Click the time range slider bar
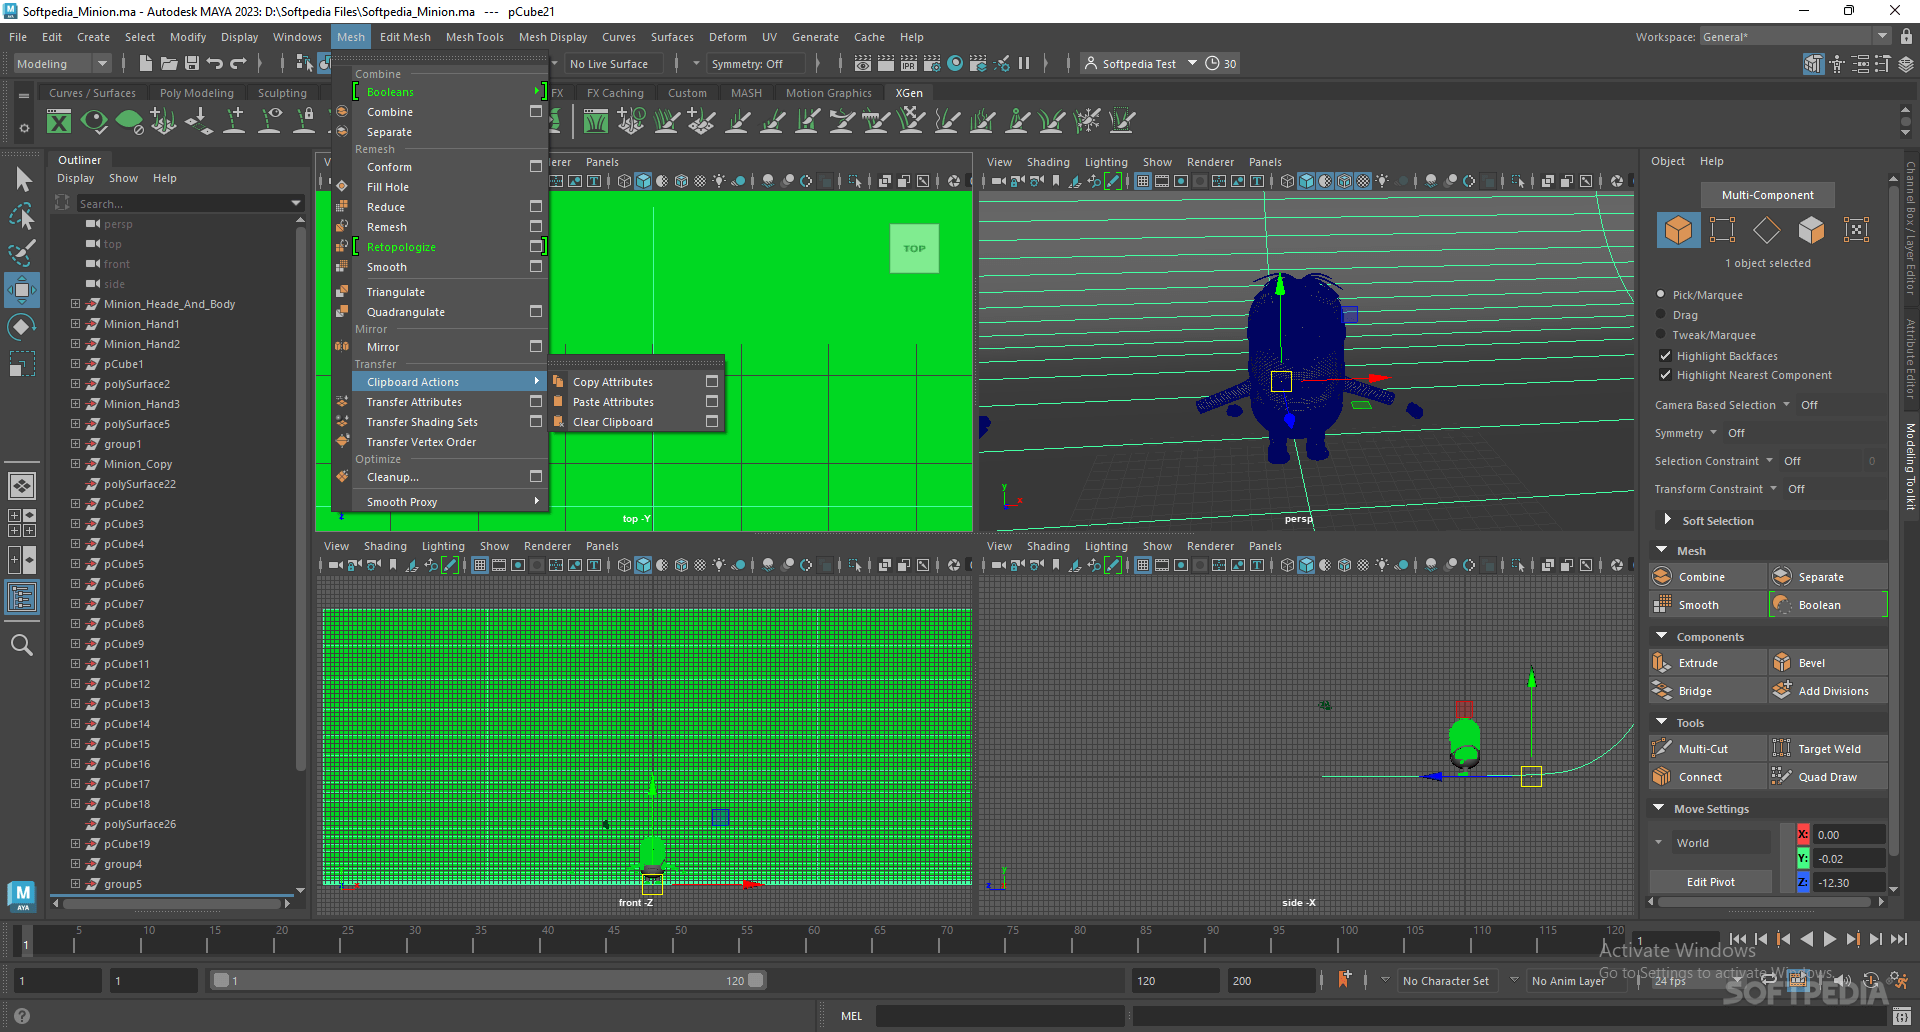 487,981
